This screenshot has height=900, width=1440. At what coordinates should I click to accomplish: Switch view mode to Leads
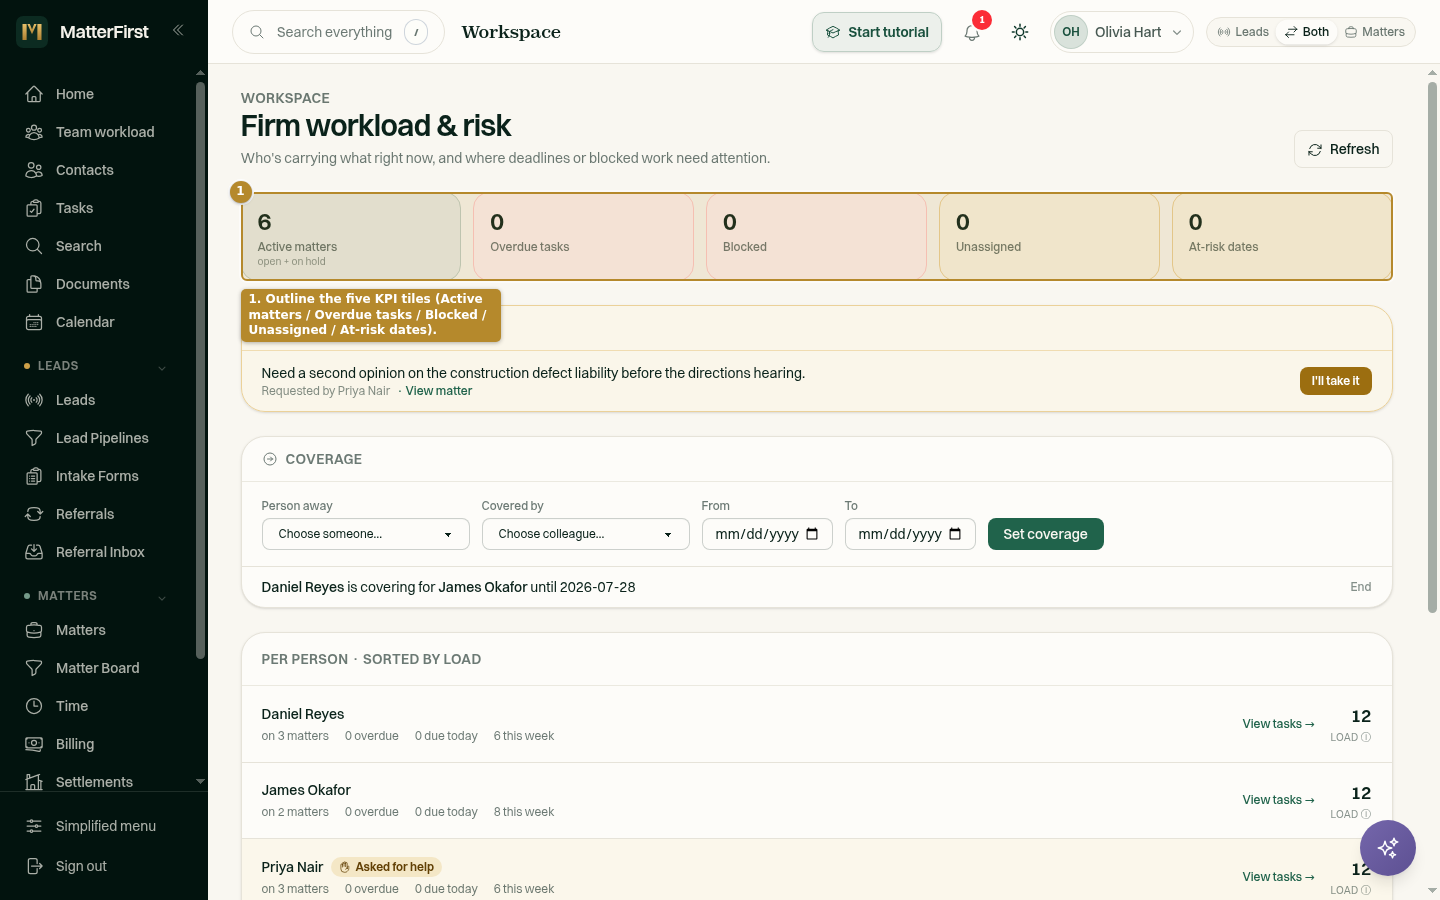(1243, 32)
